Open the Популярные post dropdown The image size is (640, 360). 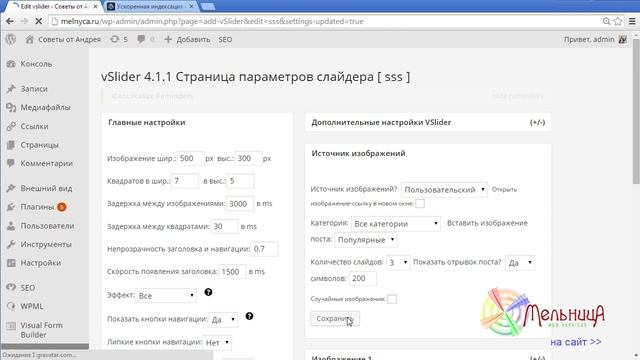[366, 240]
